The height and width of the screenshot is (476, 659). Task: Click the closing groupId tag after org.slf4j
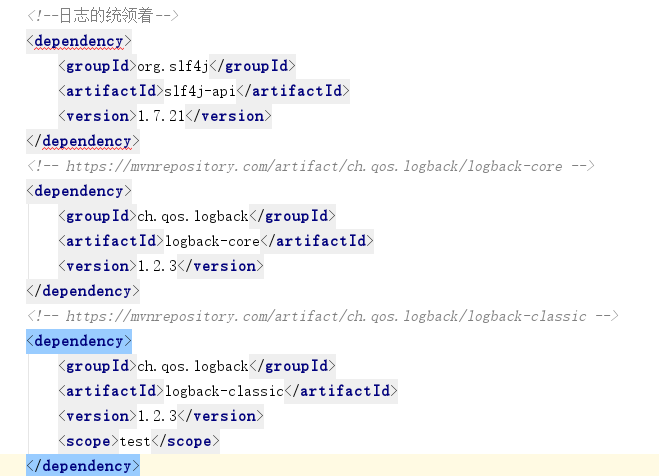coord(252,66)
